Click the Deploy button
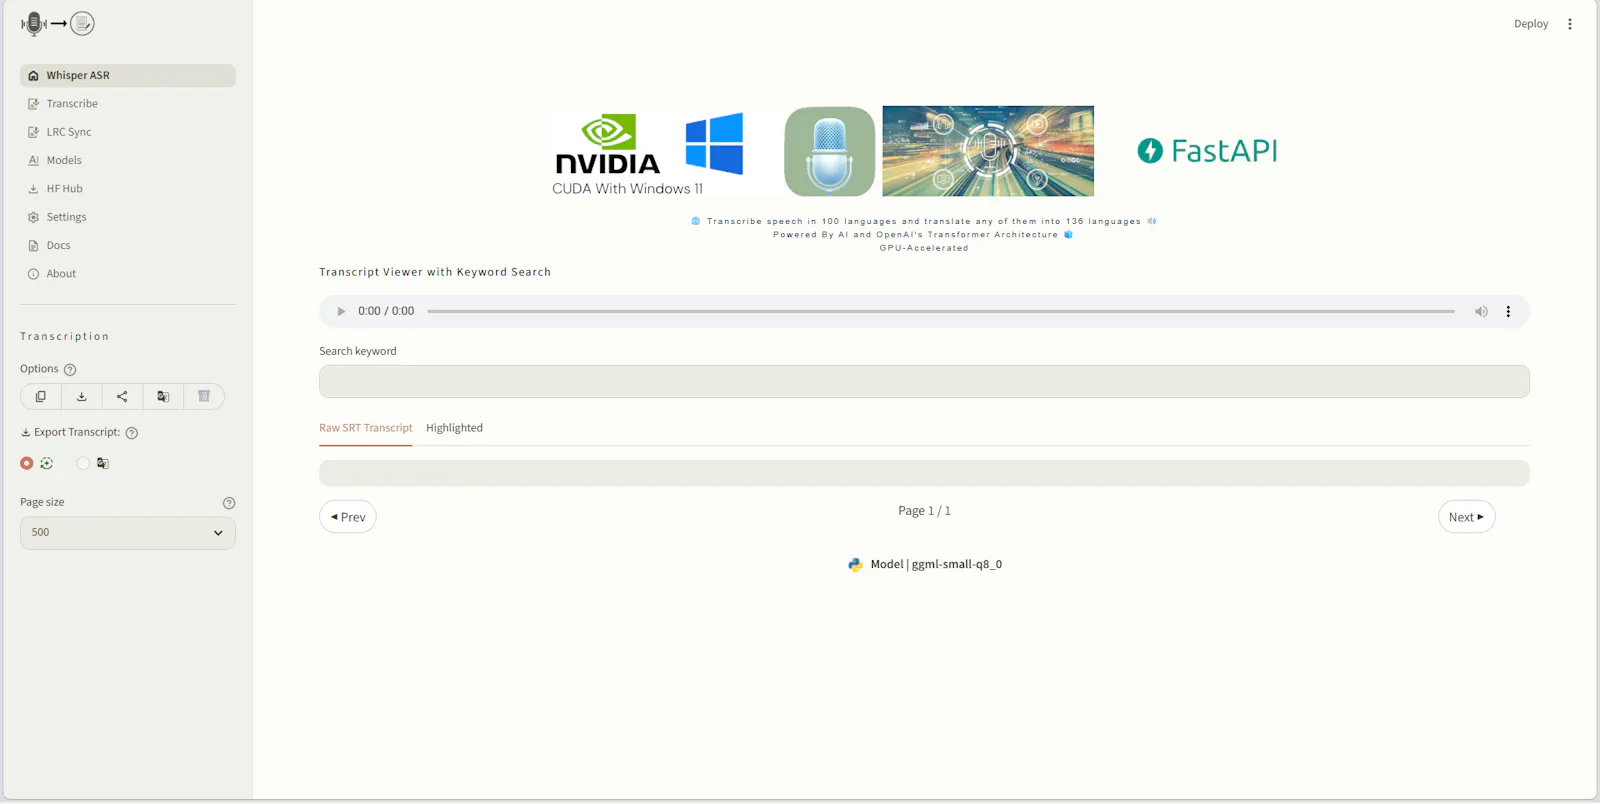Viewport: 1600px width, 804px height. coord(1531,24)
